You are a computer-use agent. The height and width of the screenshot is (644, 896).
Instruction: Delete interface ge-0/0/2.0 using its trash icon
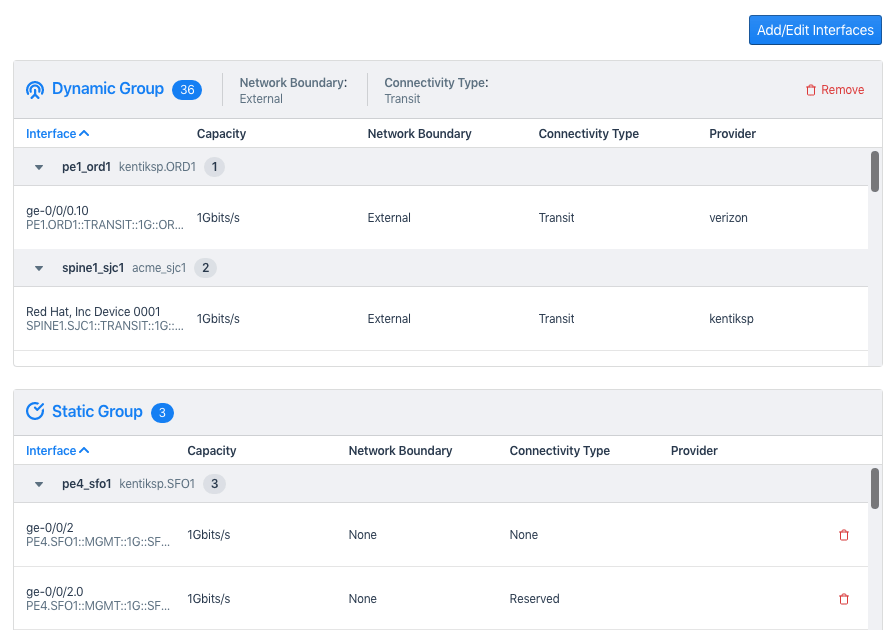pos(843,598)
